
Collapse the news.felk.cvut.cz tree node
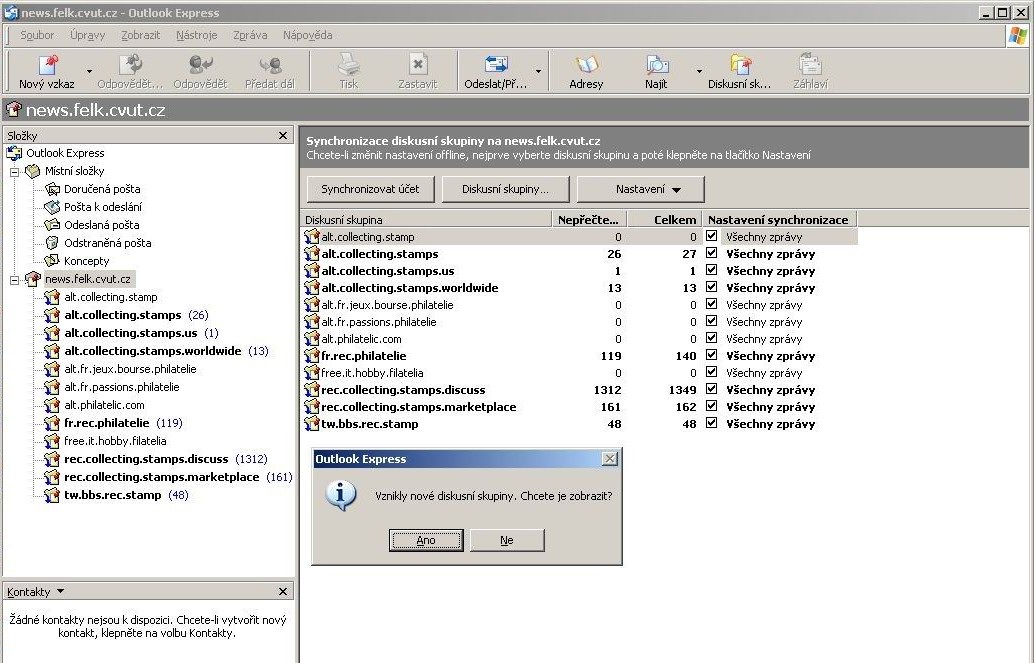coord(15,280)
